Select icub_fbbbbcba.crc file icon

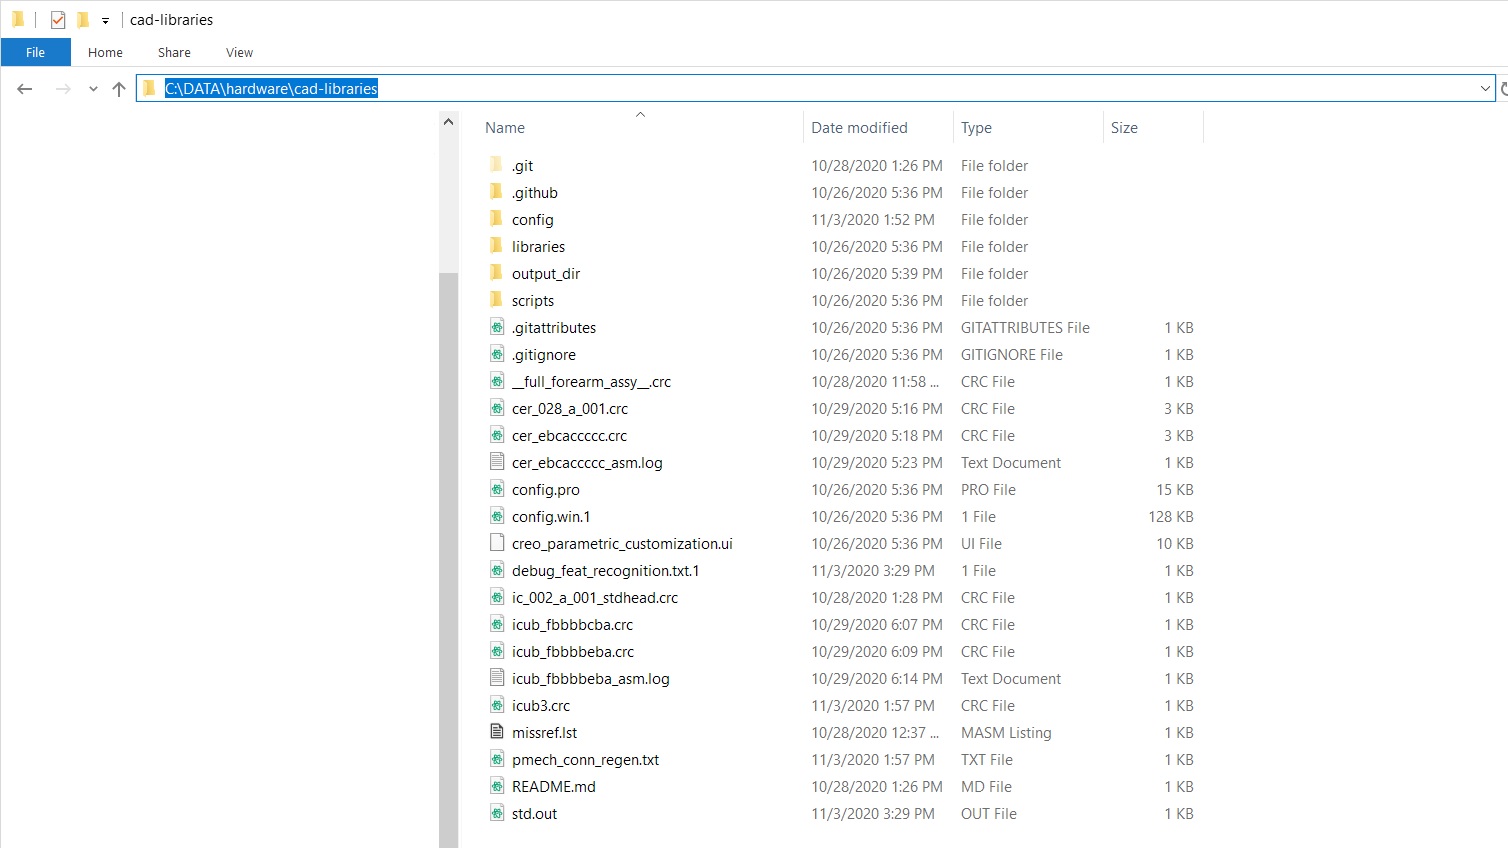[497, 624]
